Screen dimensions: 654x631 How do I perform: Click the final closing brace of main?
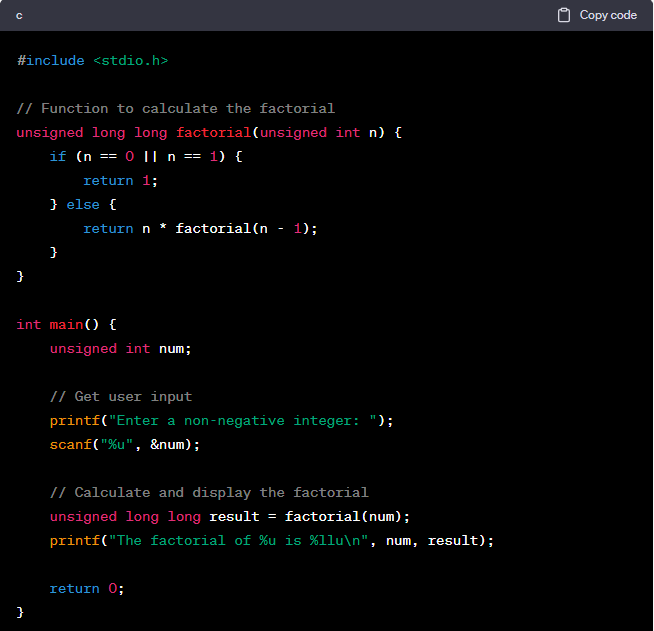pos(20,611)
